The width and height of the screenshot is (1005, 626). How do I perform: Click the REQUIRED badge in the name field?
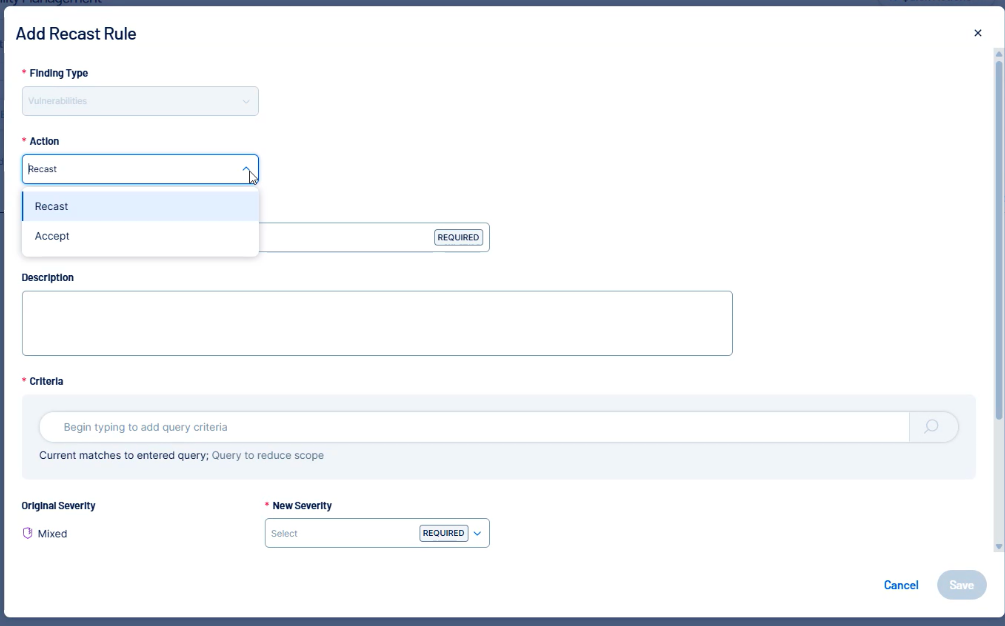click(x=458, y=237)
